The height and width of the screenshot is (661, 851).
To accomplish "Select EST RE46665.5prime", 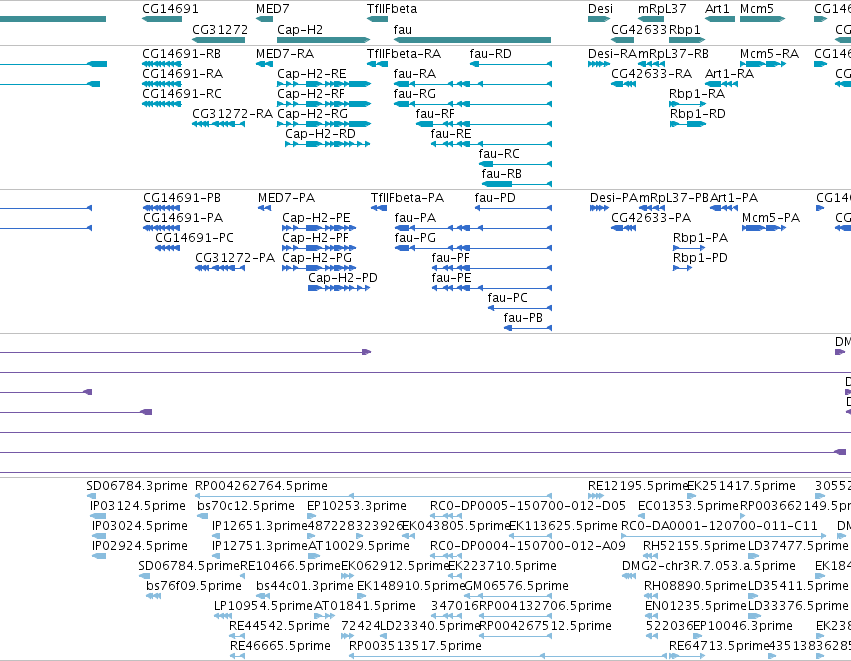I will [238, 657].
